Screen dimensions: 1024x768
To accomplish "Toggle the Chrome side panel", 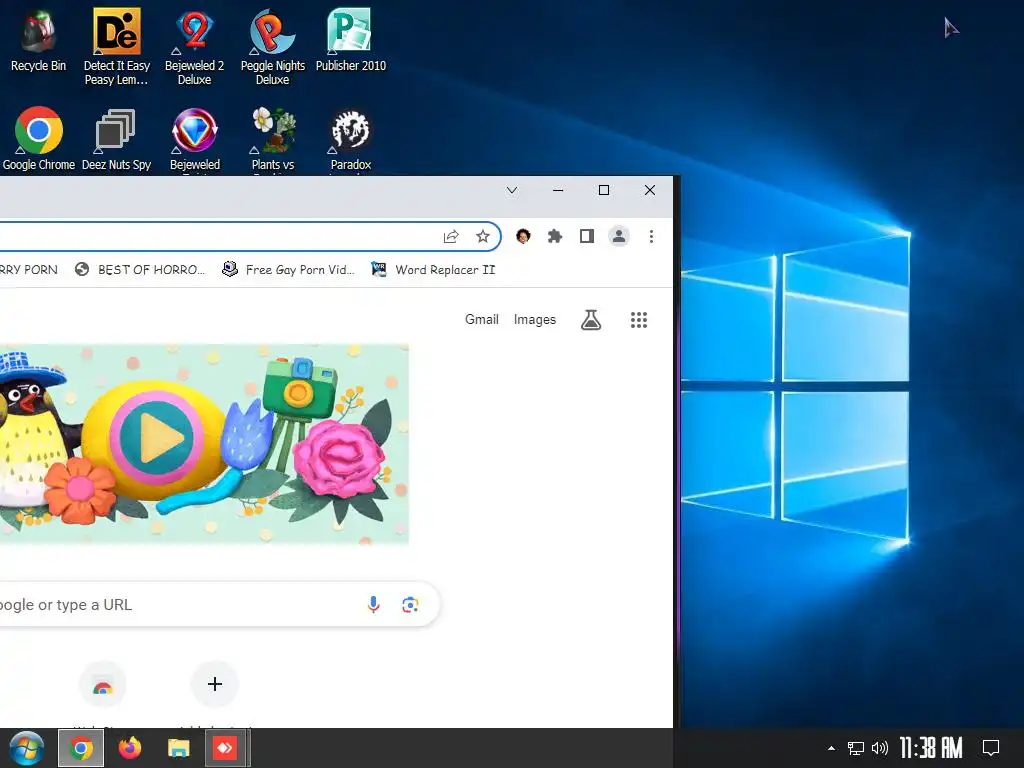I will (586, 236).
